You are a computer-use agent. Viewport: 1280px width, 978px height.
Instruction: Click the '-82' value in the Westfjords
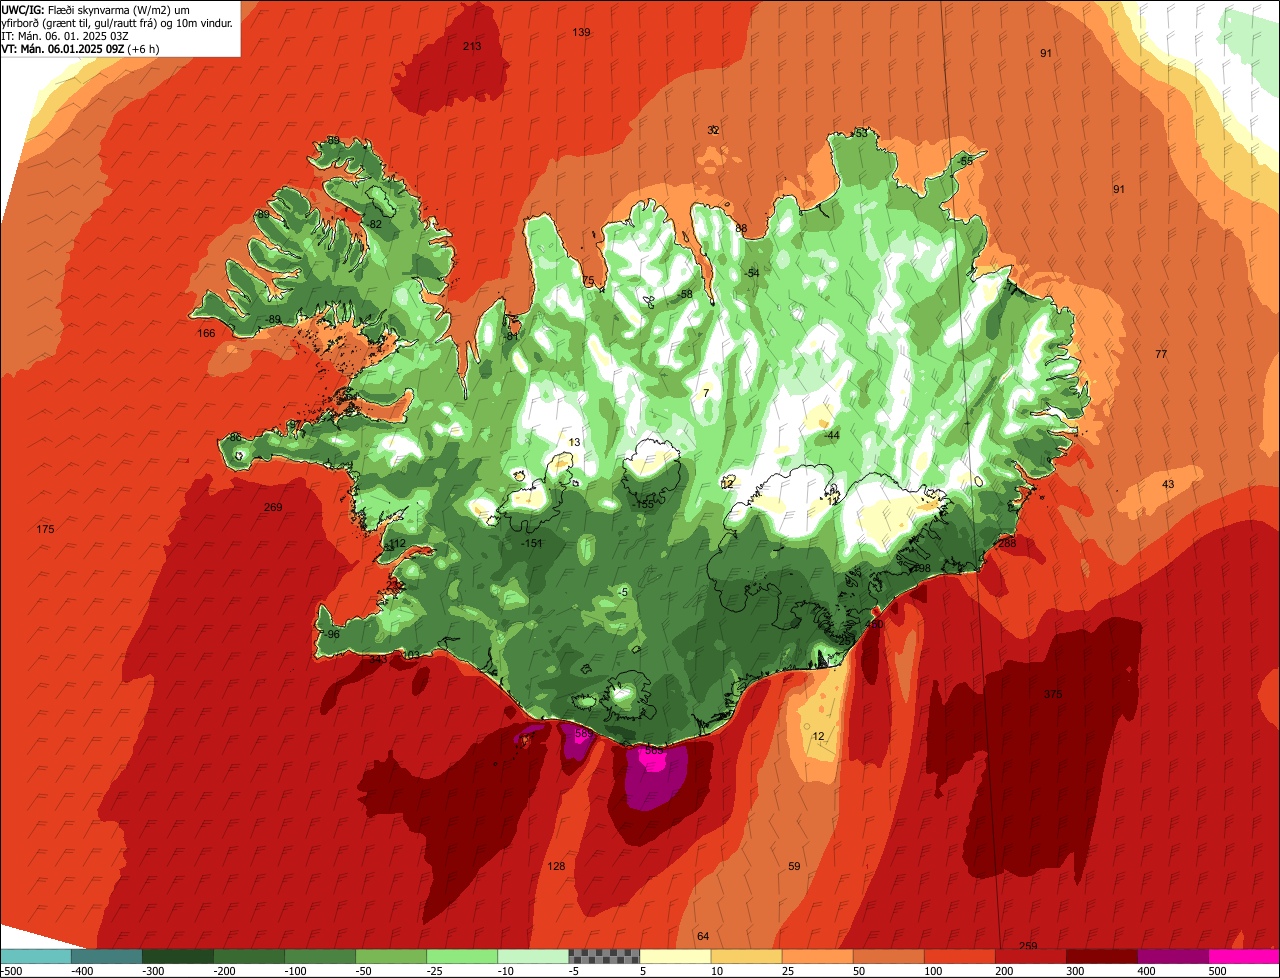pos(373,224)
